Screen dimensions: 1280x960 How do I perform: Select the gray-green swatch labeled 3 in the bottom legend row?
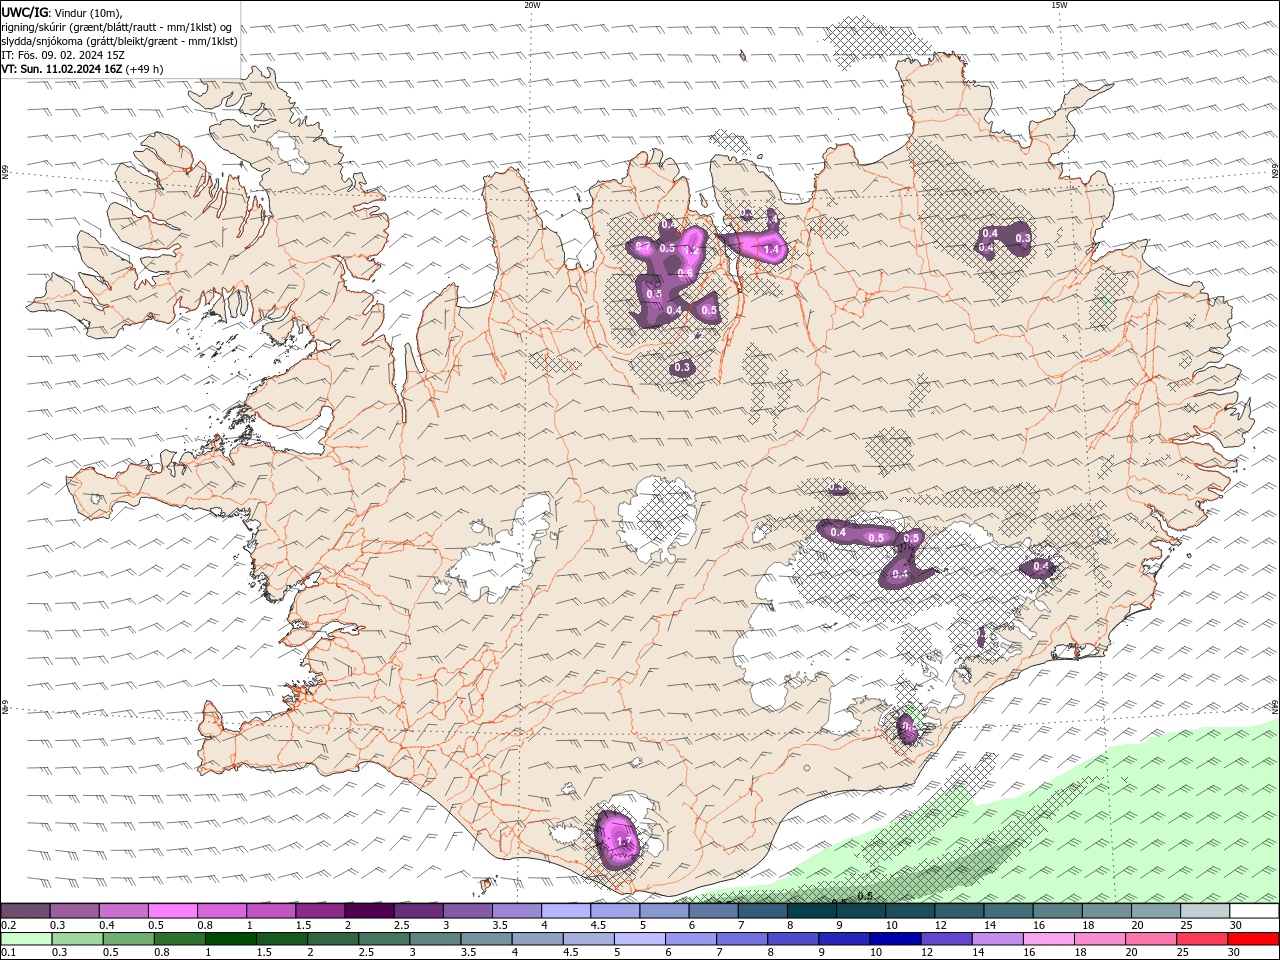(434, 939)
